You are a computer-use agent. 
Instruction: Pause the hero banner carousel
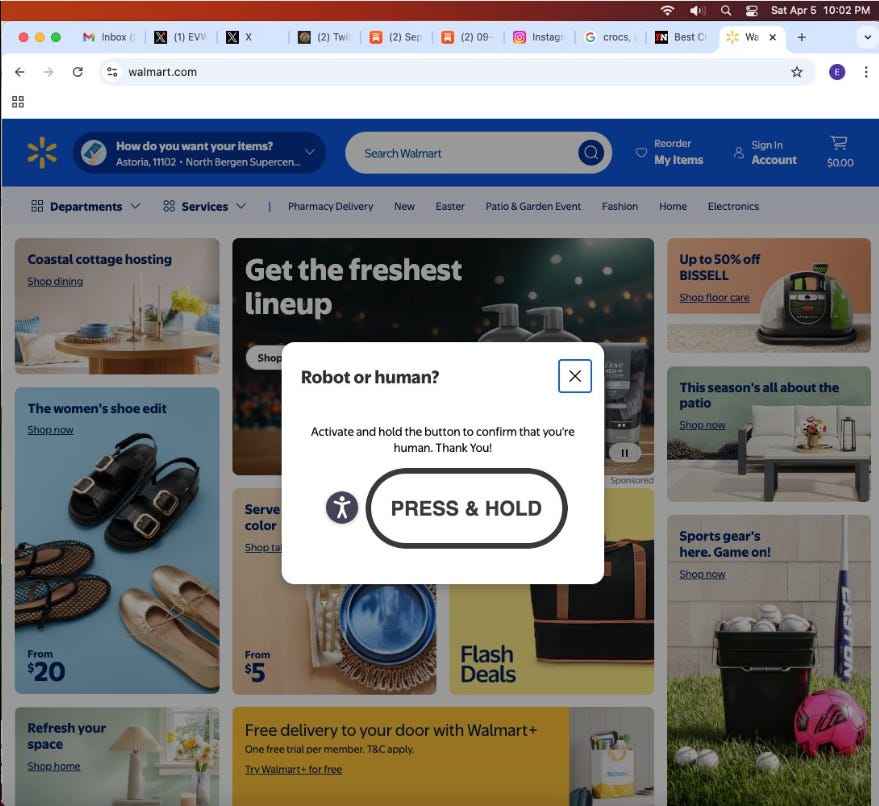[624, 453]
